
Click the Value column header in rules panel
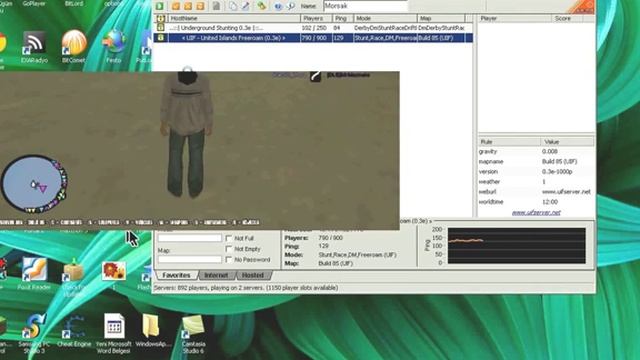click(567, 142)
